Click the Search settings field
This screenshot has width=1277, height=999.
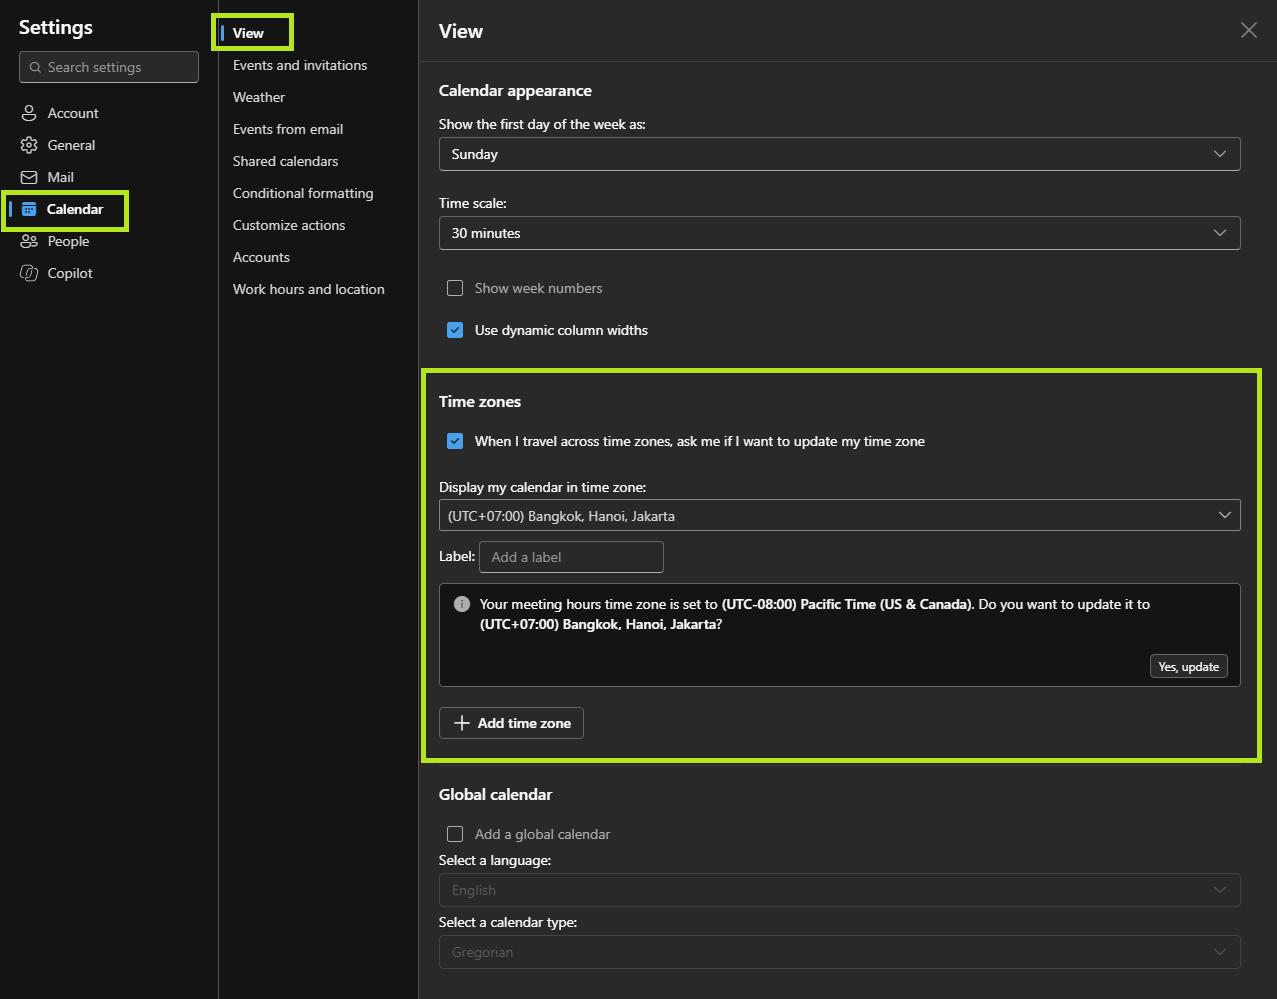coord(109,67)
